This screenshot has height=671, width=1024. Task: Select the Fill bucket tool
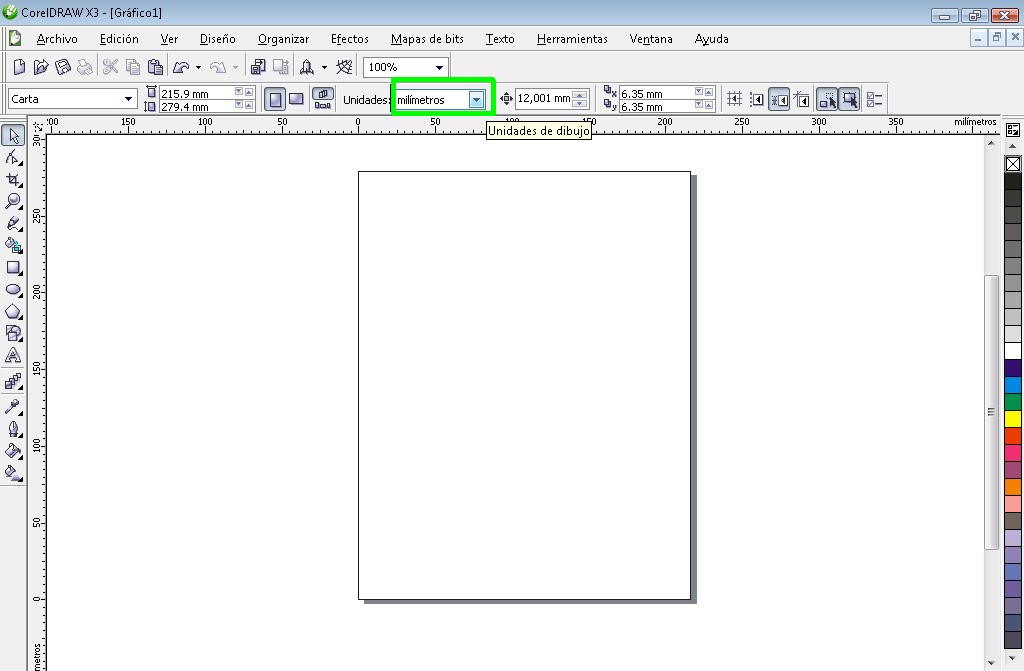(x=14, y=451)
